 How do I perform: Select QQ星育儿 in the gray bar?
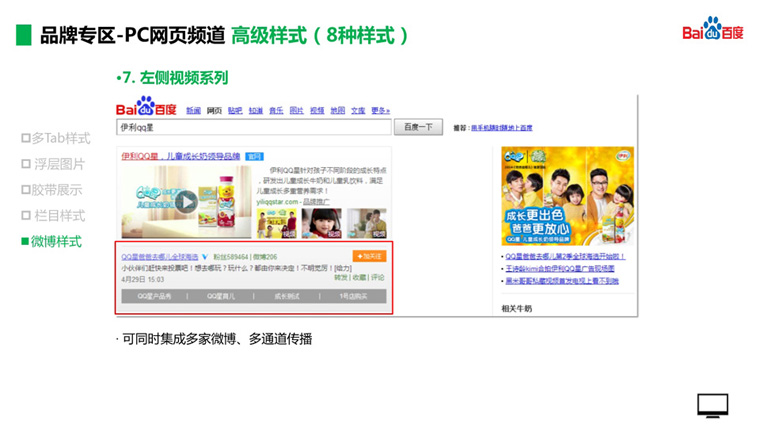coord(221,296)
